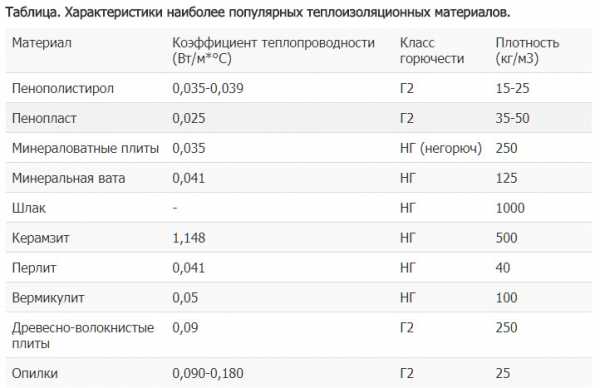Click the 'Древесно-волокнистые плиты' cell
This screenshot has width=600, height=388.
[x=83, y=335]
